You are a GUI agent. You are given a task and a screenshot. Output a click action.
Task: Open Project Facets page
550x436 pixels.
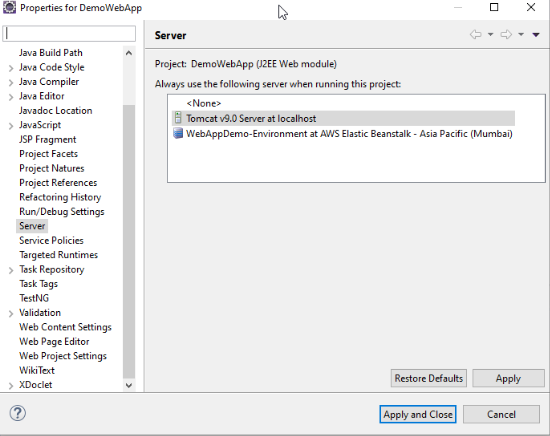48,154
